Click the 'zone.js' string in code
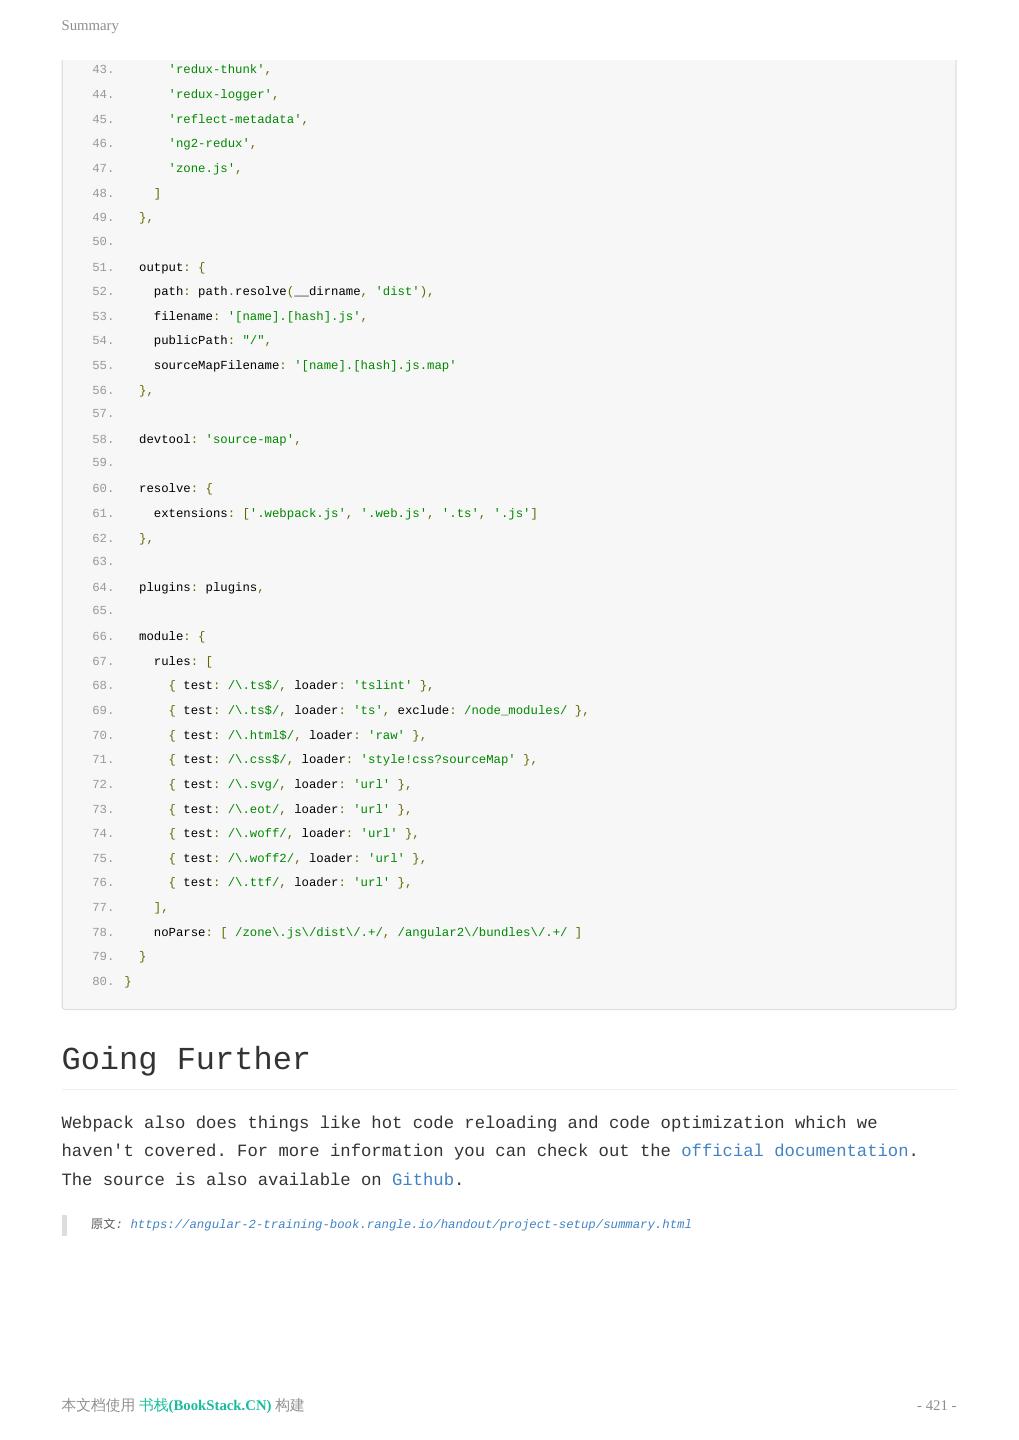 tap(201, 168)
